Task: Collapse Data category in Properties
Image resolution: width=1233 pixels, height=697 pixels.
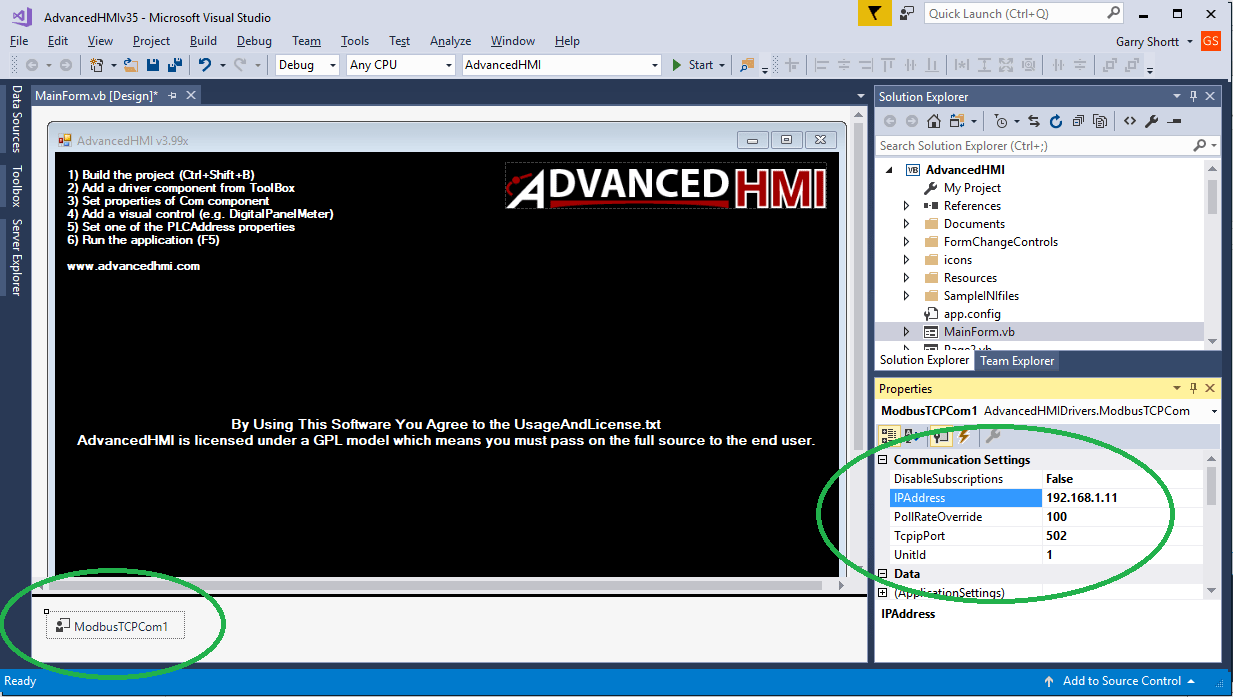Action: [883, 574]
